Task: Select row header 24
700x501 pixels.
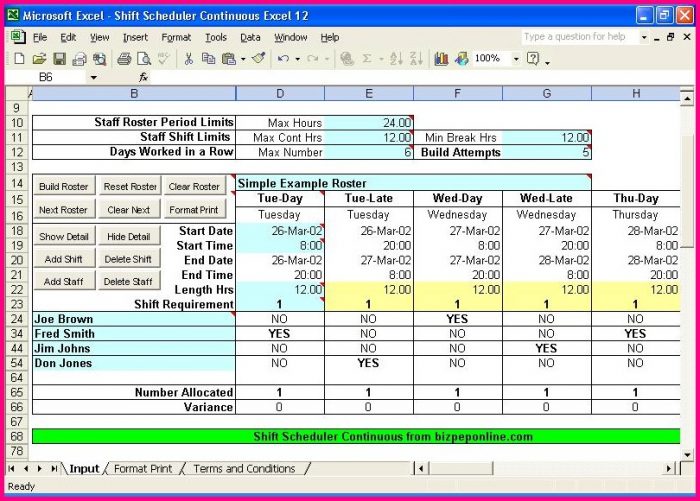Action: [x=17, y=319]
